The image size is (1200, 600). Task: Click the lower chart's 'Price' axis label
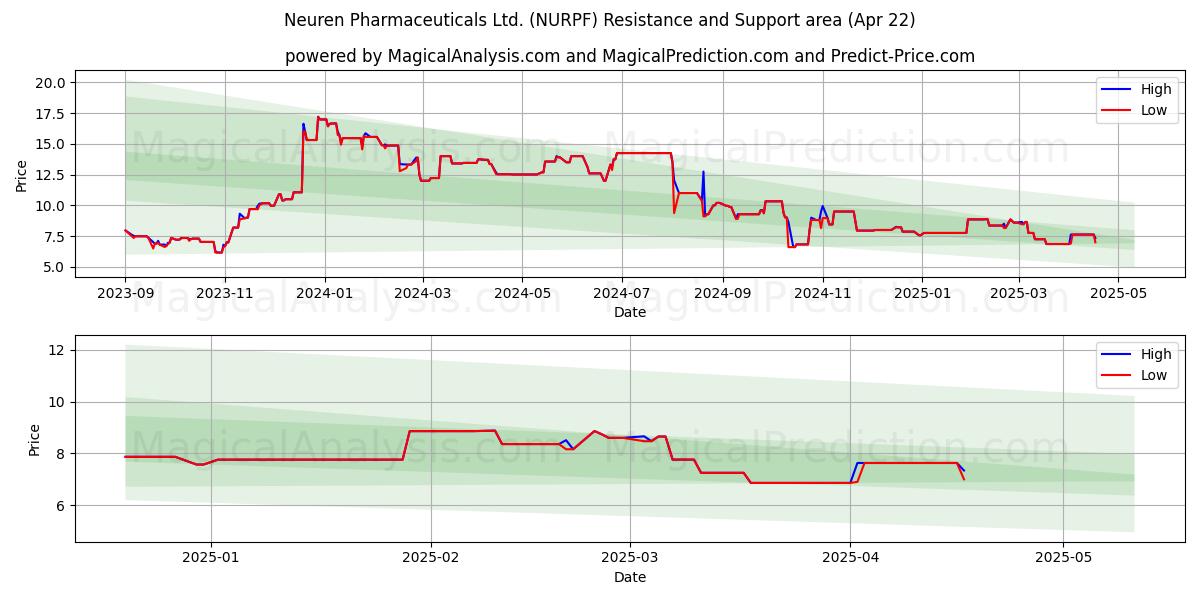click(35, 440)
